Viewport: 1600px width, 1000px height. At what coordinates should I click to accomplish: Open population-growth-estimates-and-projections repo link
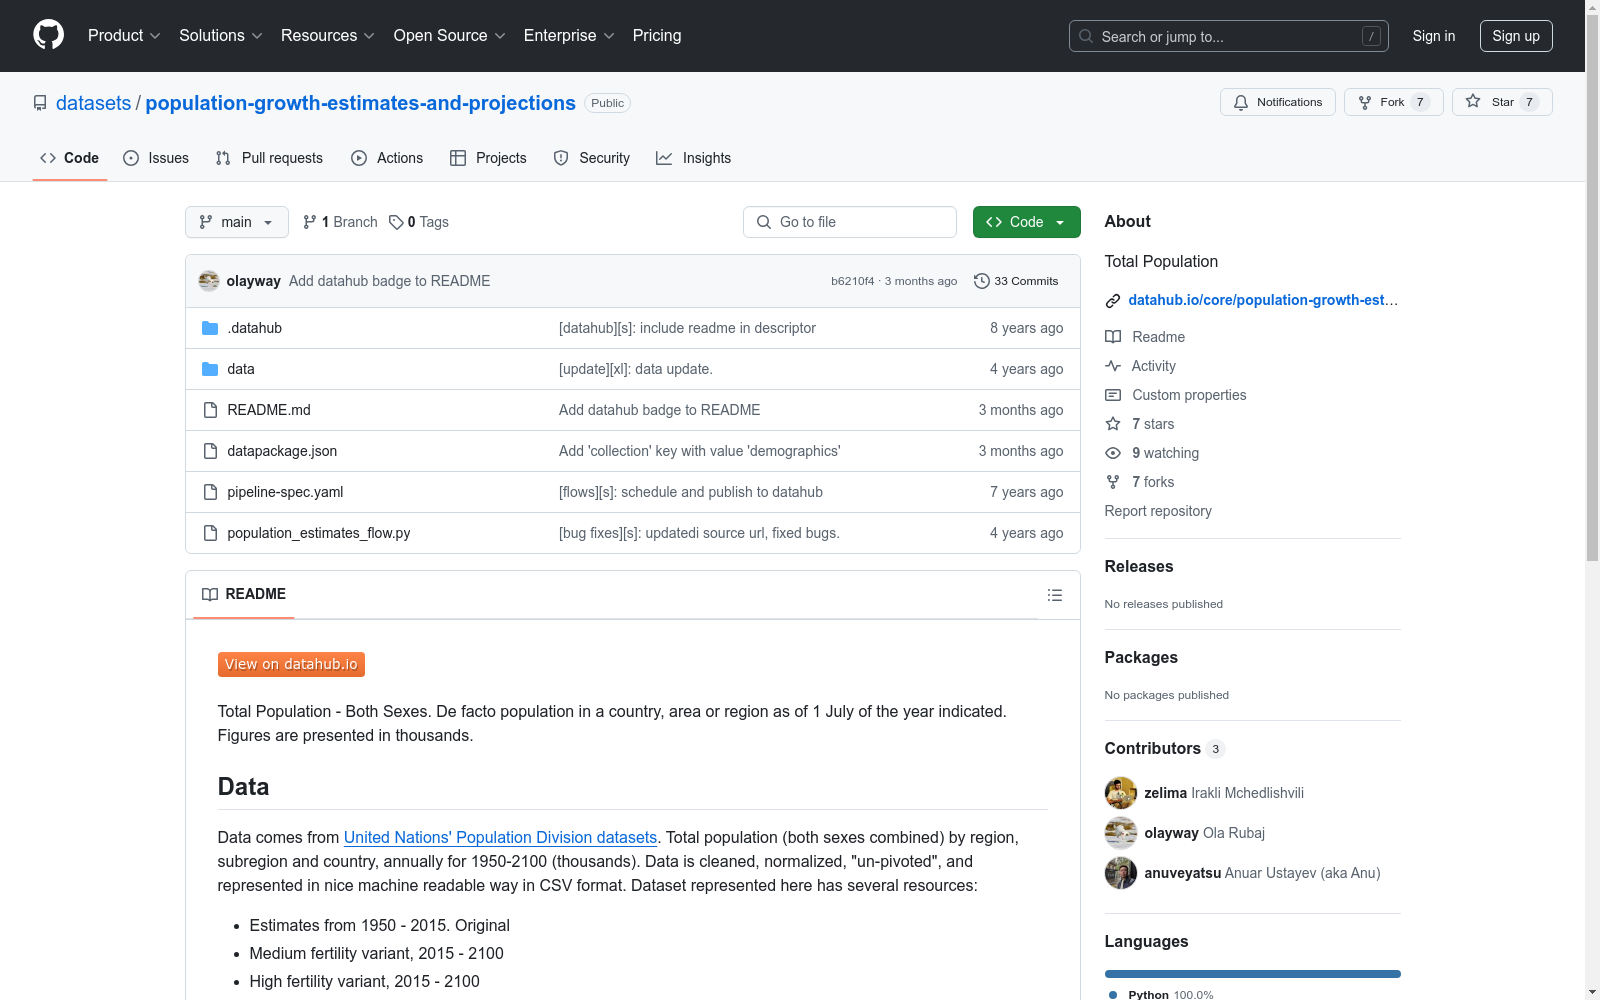[x=360, y=103]
